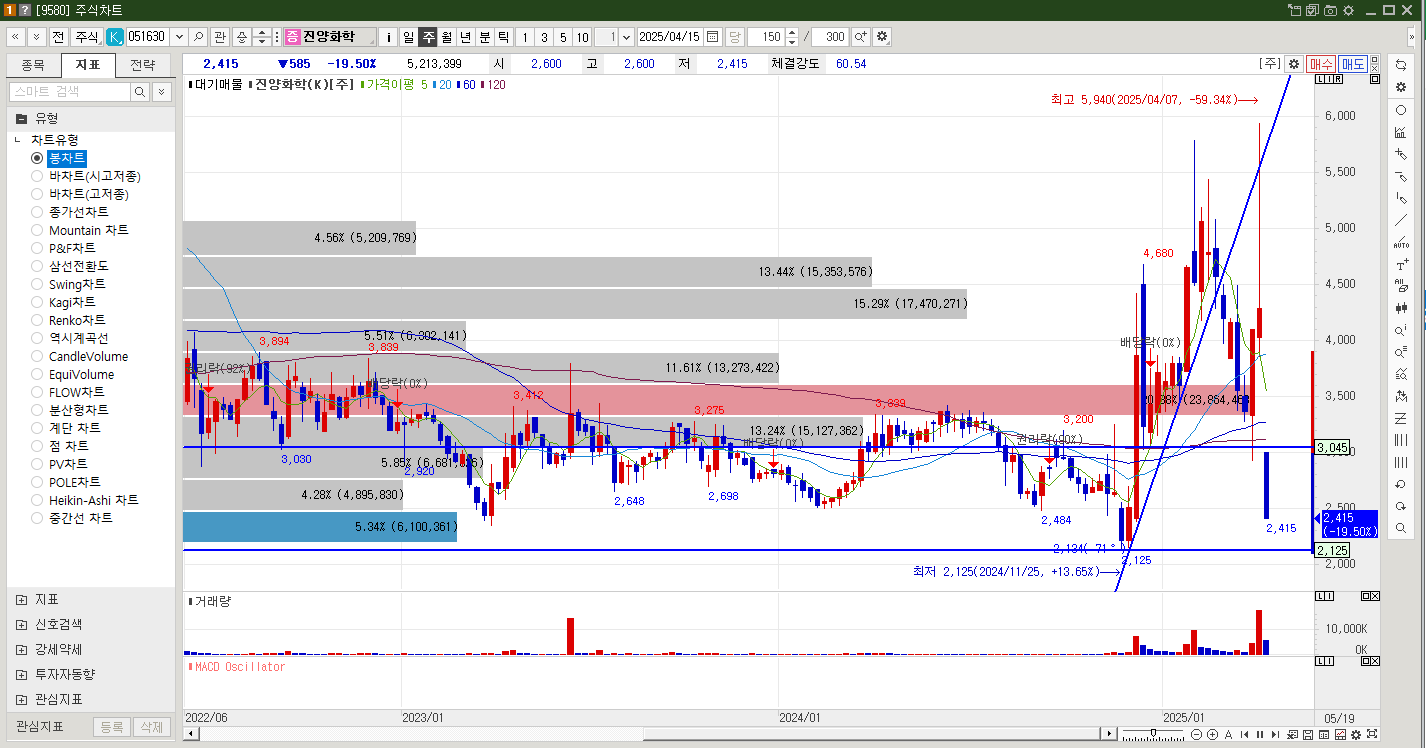The width and height of the screenshot is (1426, 748).
Task: Select 봉차트 chart type
Action: pyautogui.click(x=66, y=158)
